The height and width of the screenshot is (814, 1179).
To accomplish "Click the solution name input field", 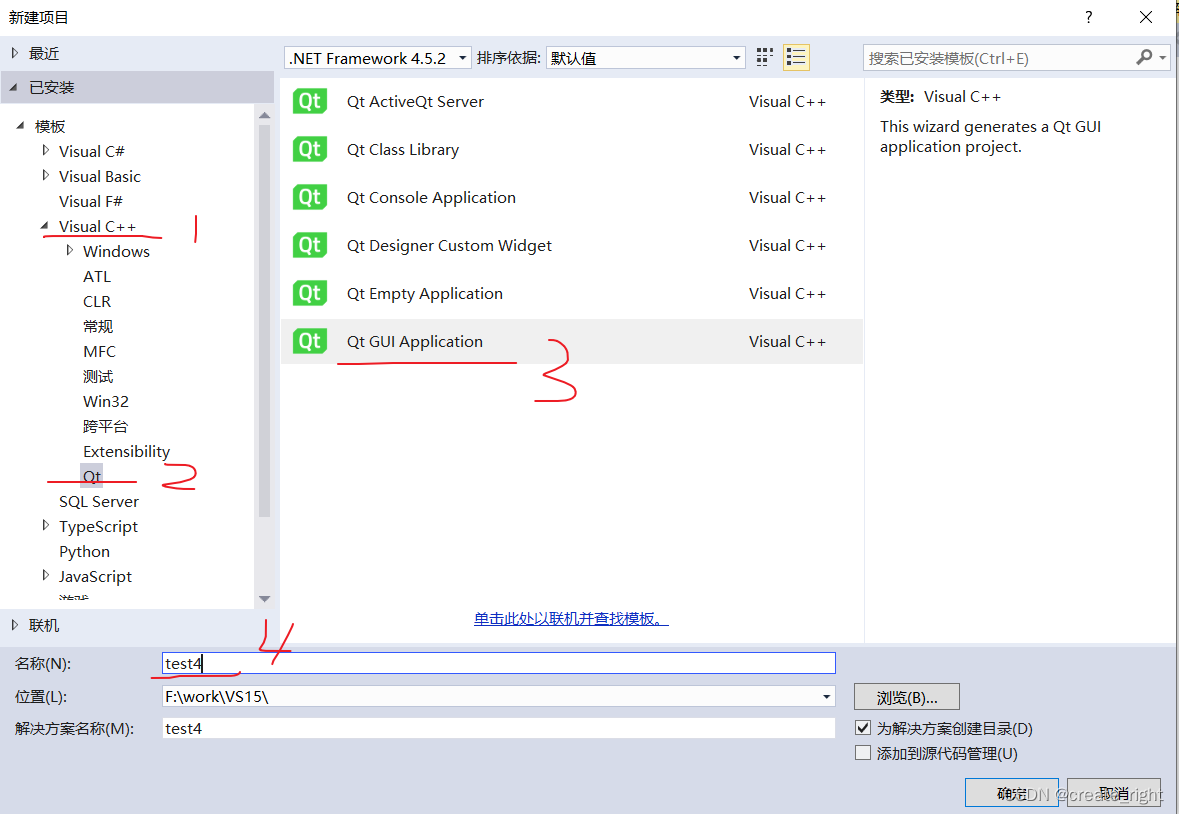I will 499,728.
